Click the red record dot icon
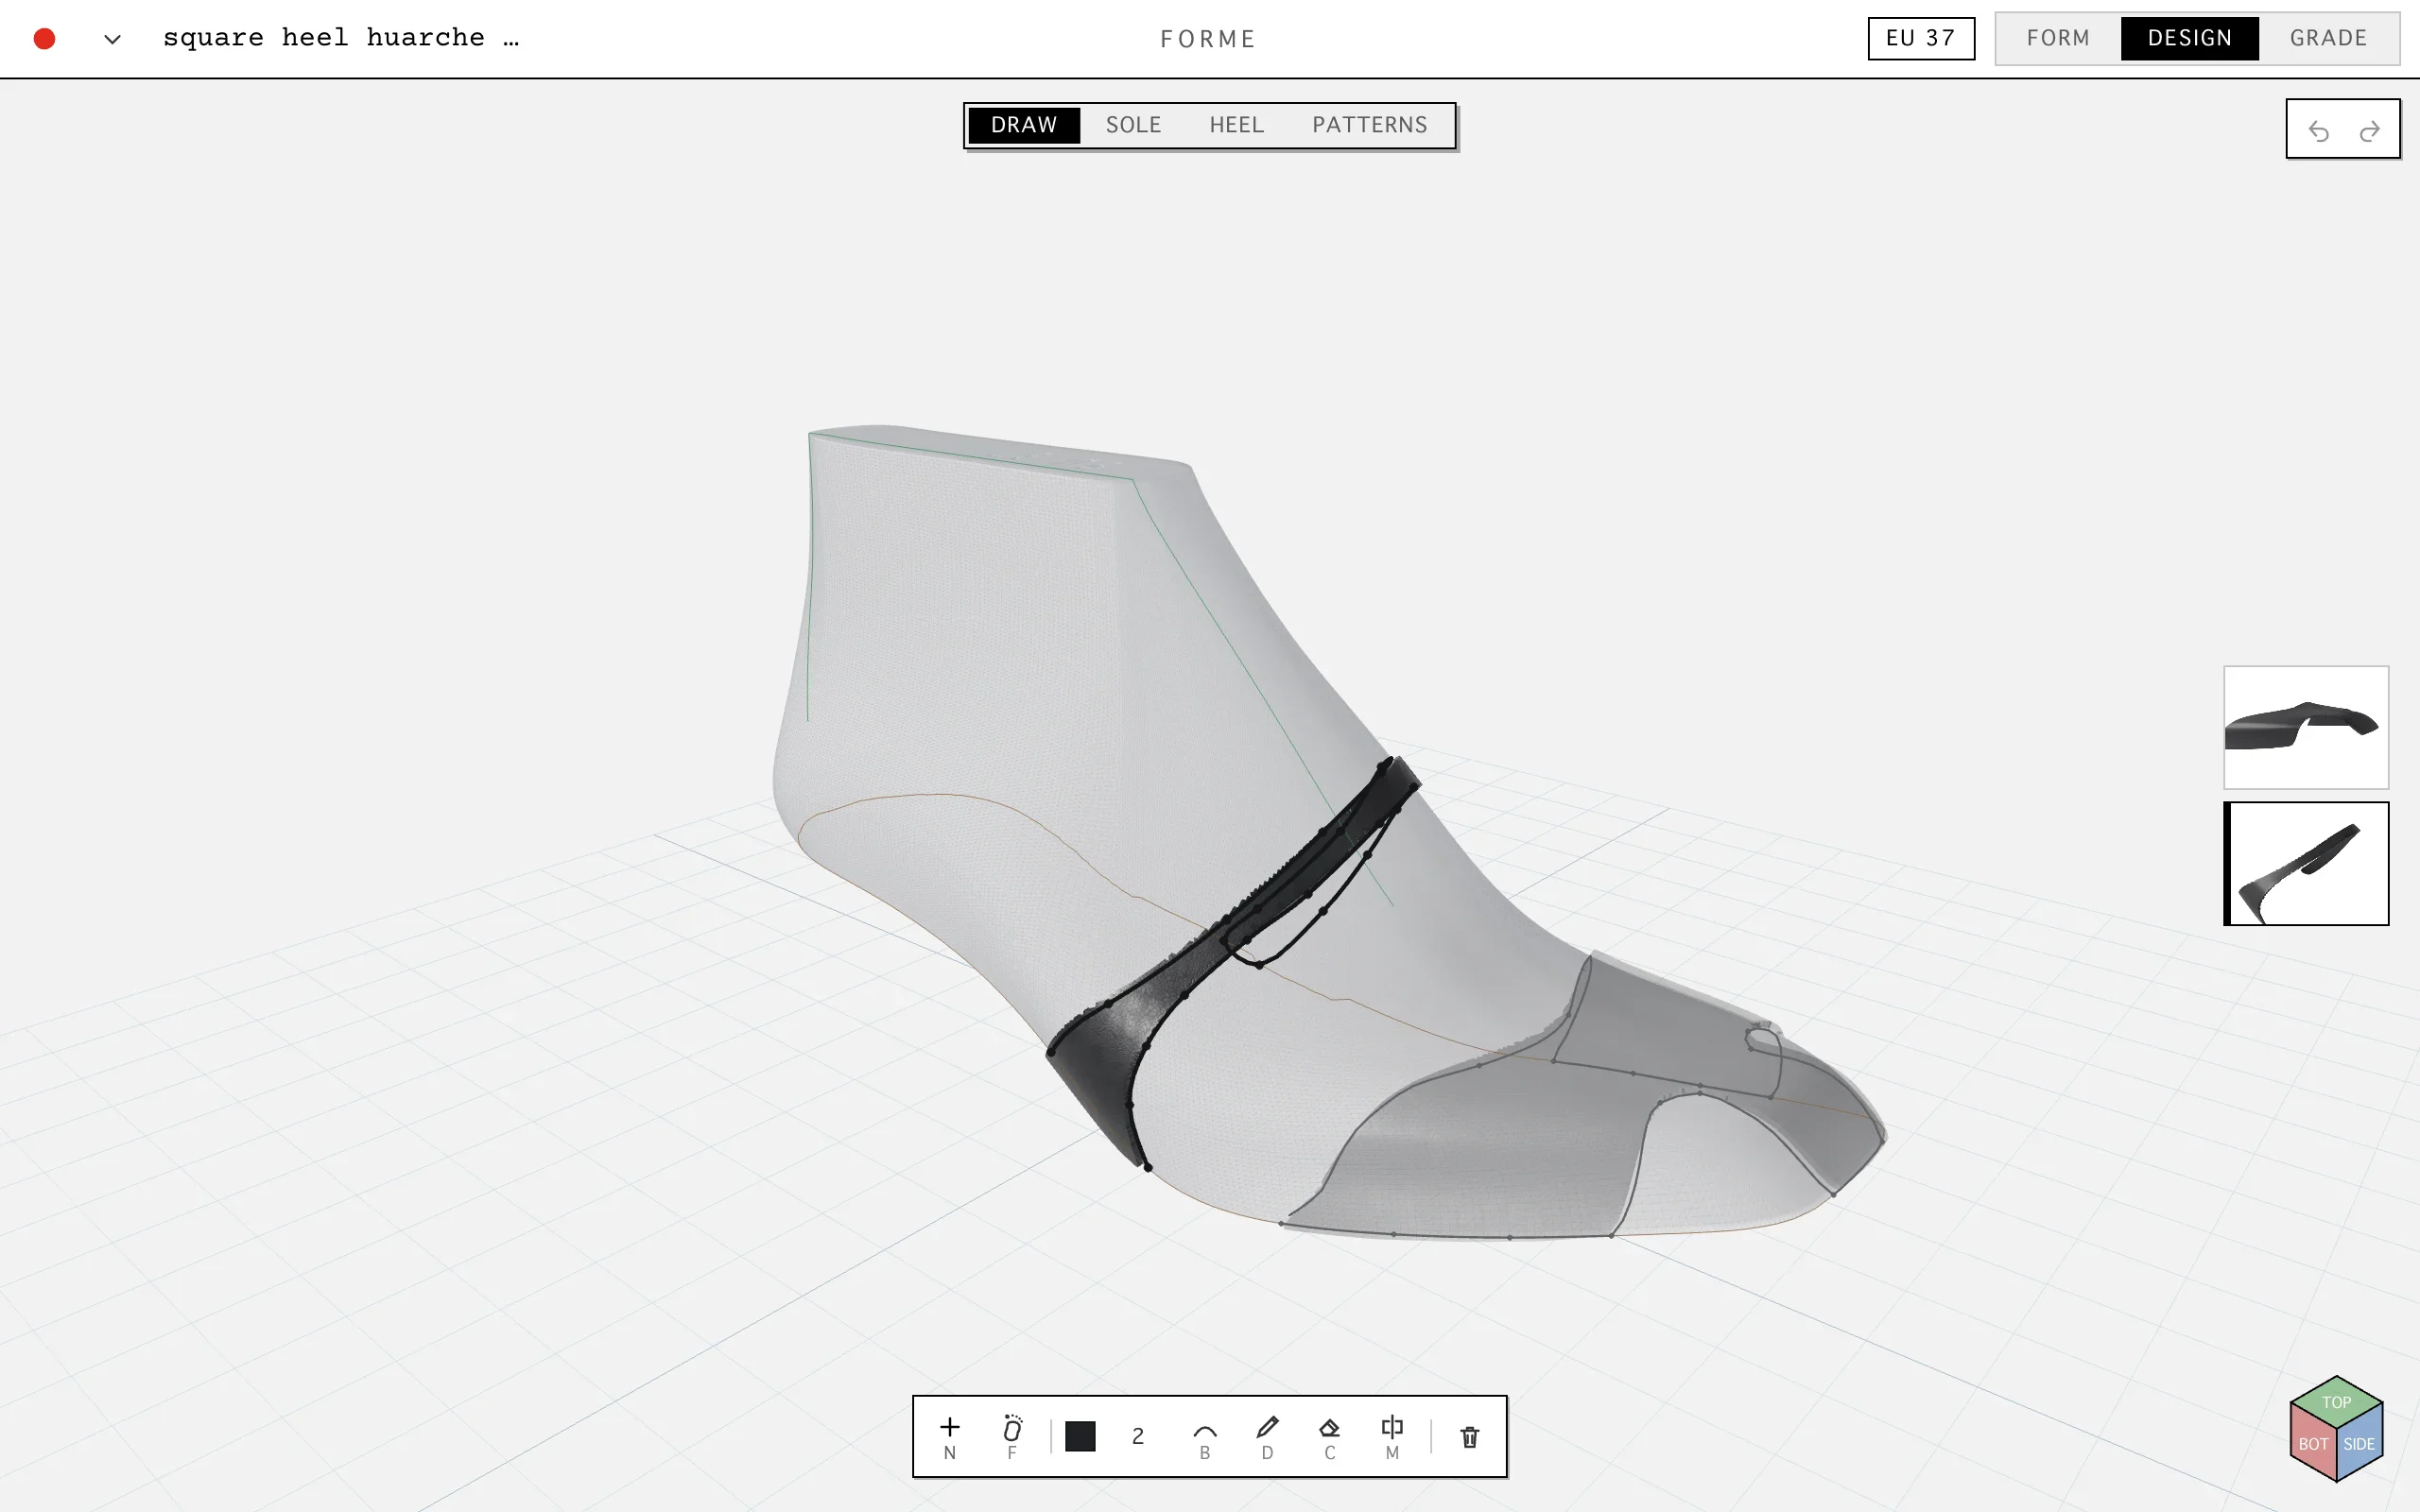The height and width of the screenshot is (1512, 2420). click(x=44, y=38)
